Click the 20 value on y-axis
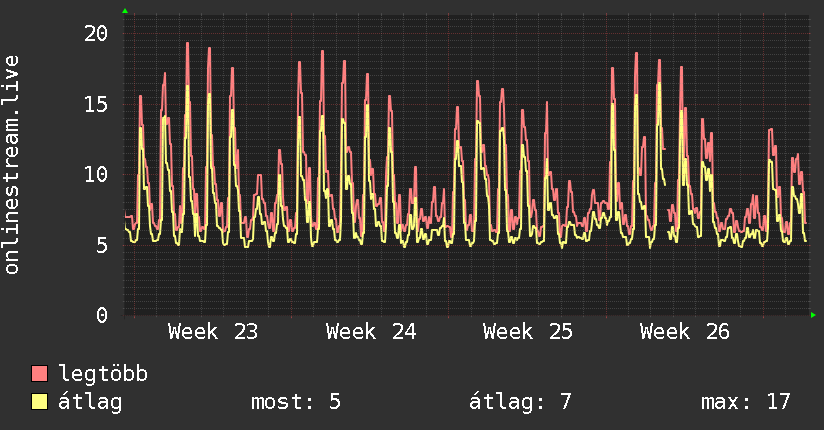Viewport: 824px width, 430px height. [x=96, y=34]
